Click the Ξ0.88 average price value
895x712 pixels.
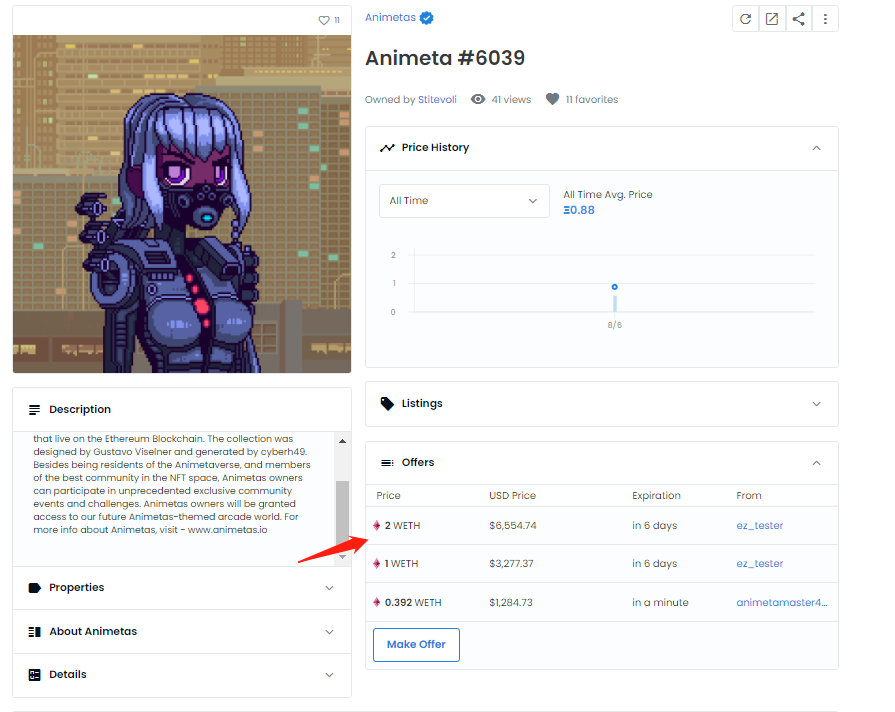579,210
